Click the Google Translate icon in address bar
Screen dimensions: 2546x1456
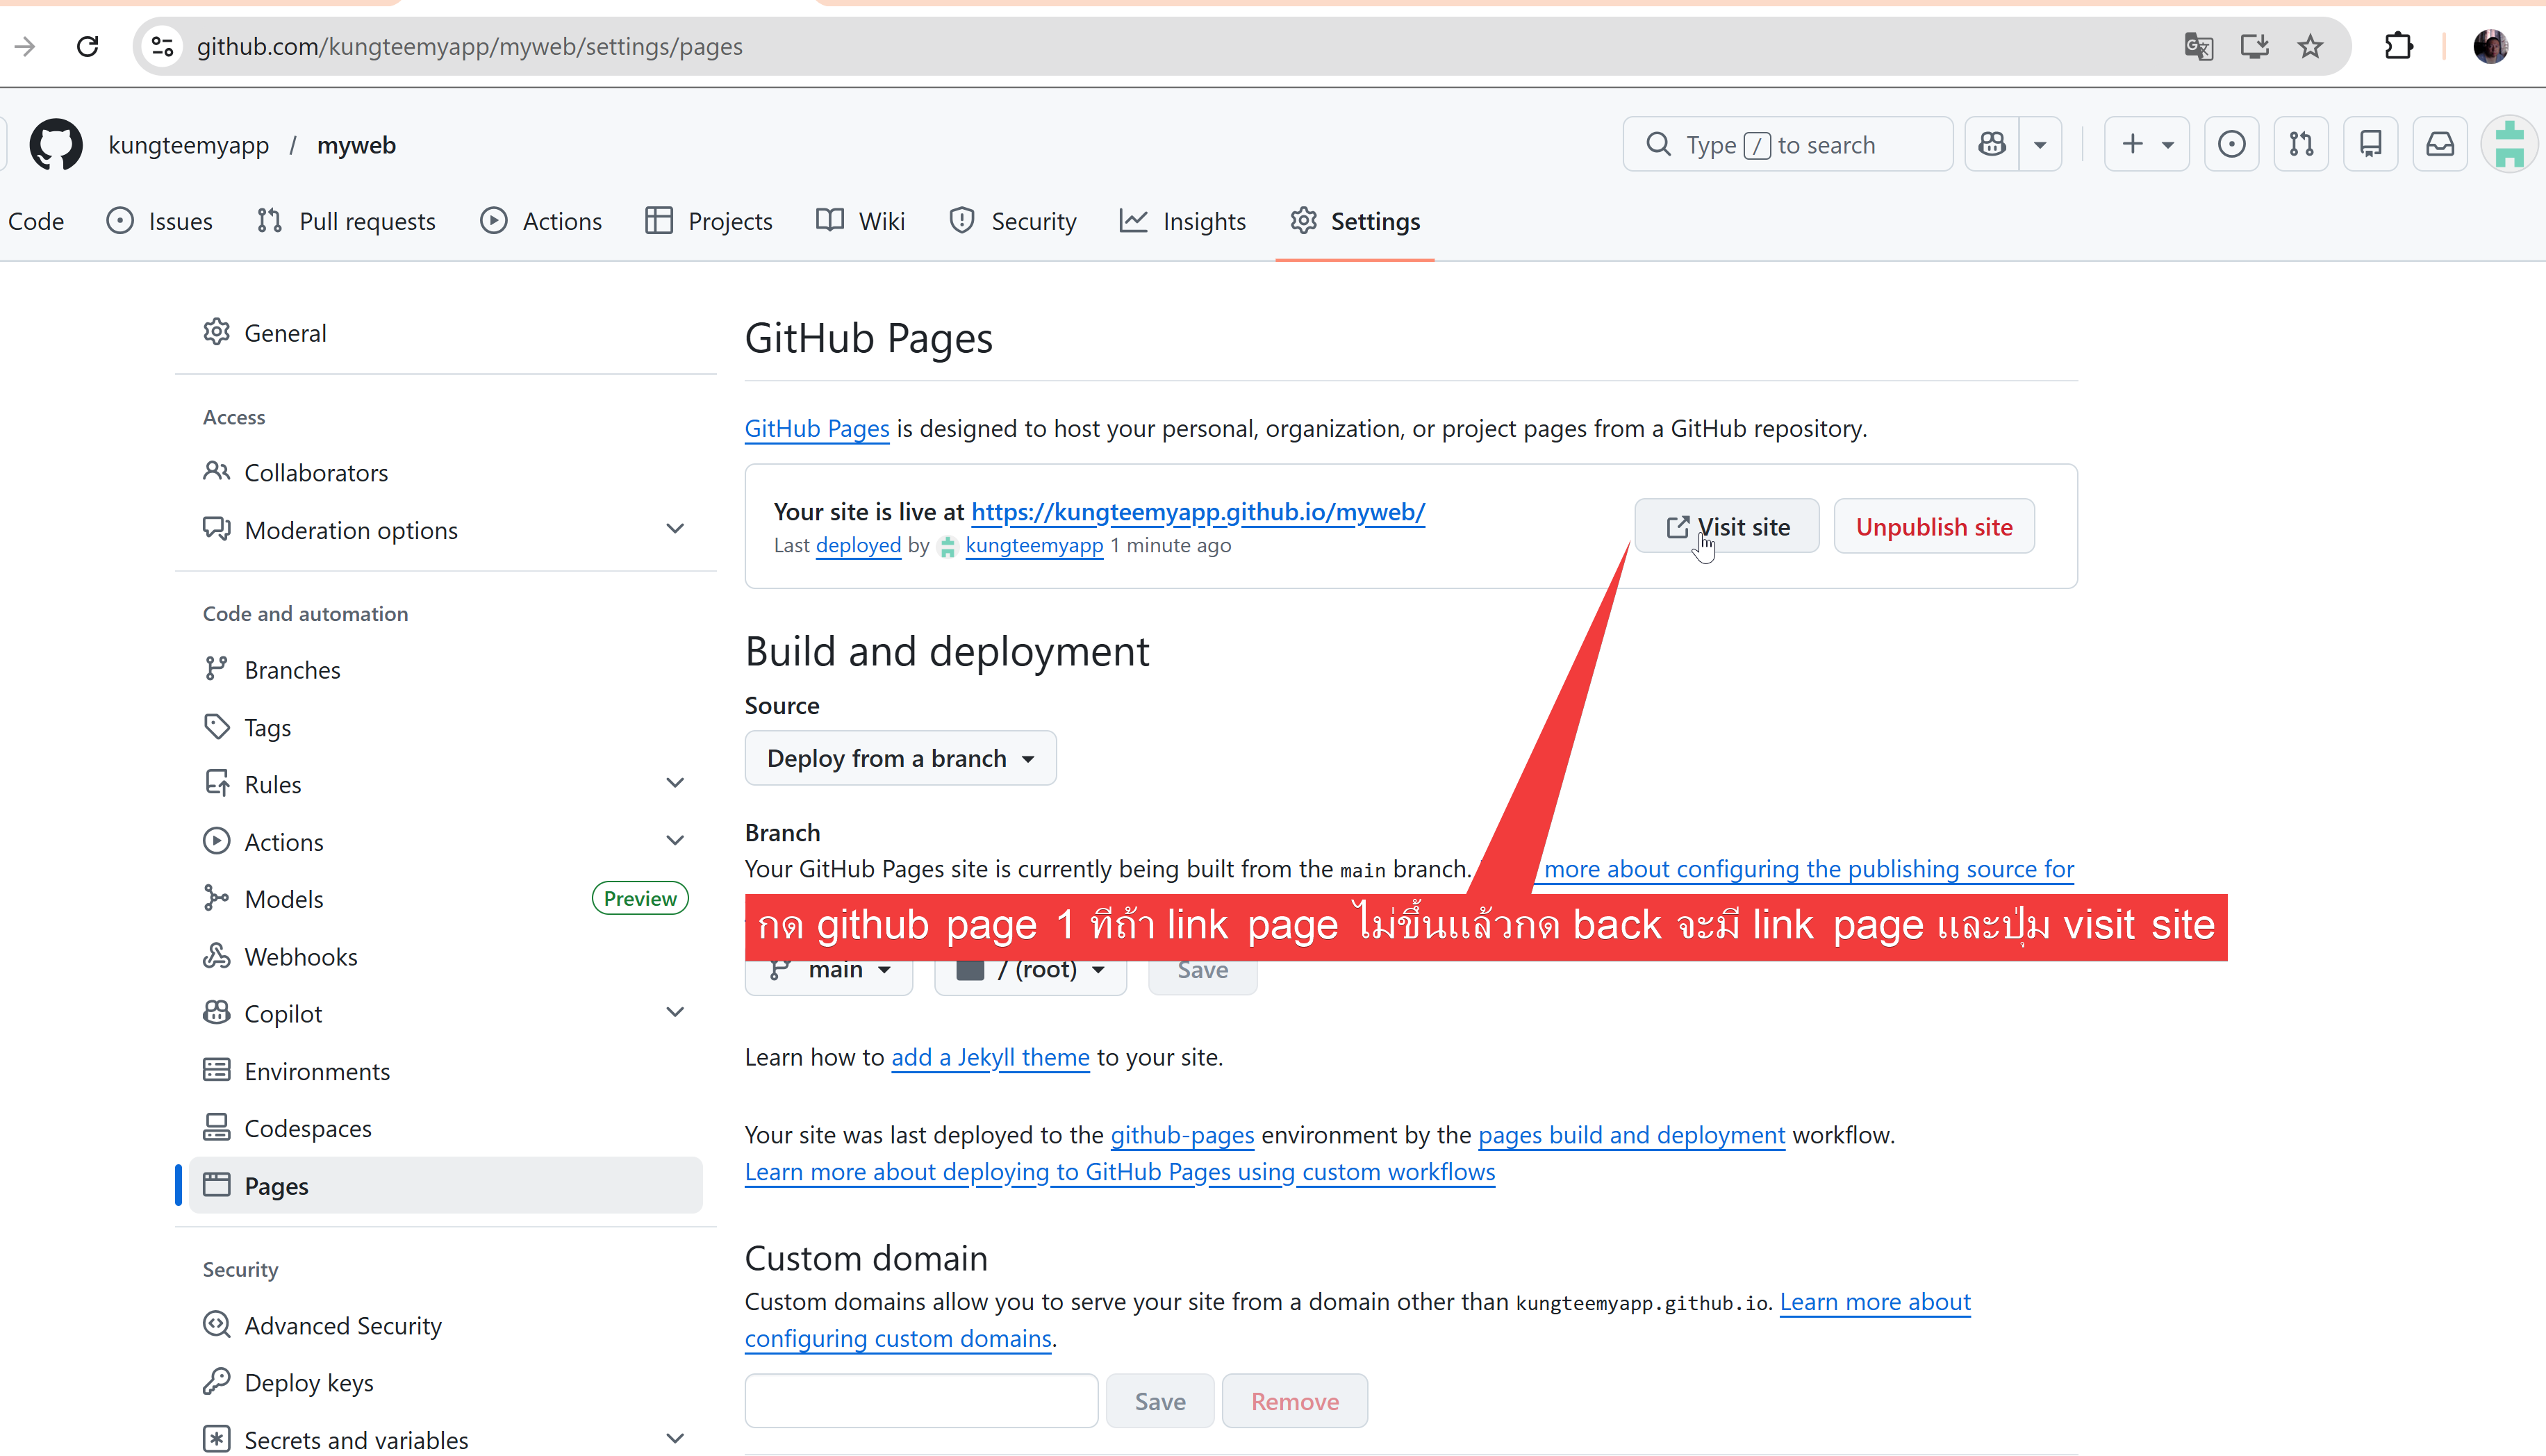click(2198, 47)
